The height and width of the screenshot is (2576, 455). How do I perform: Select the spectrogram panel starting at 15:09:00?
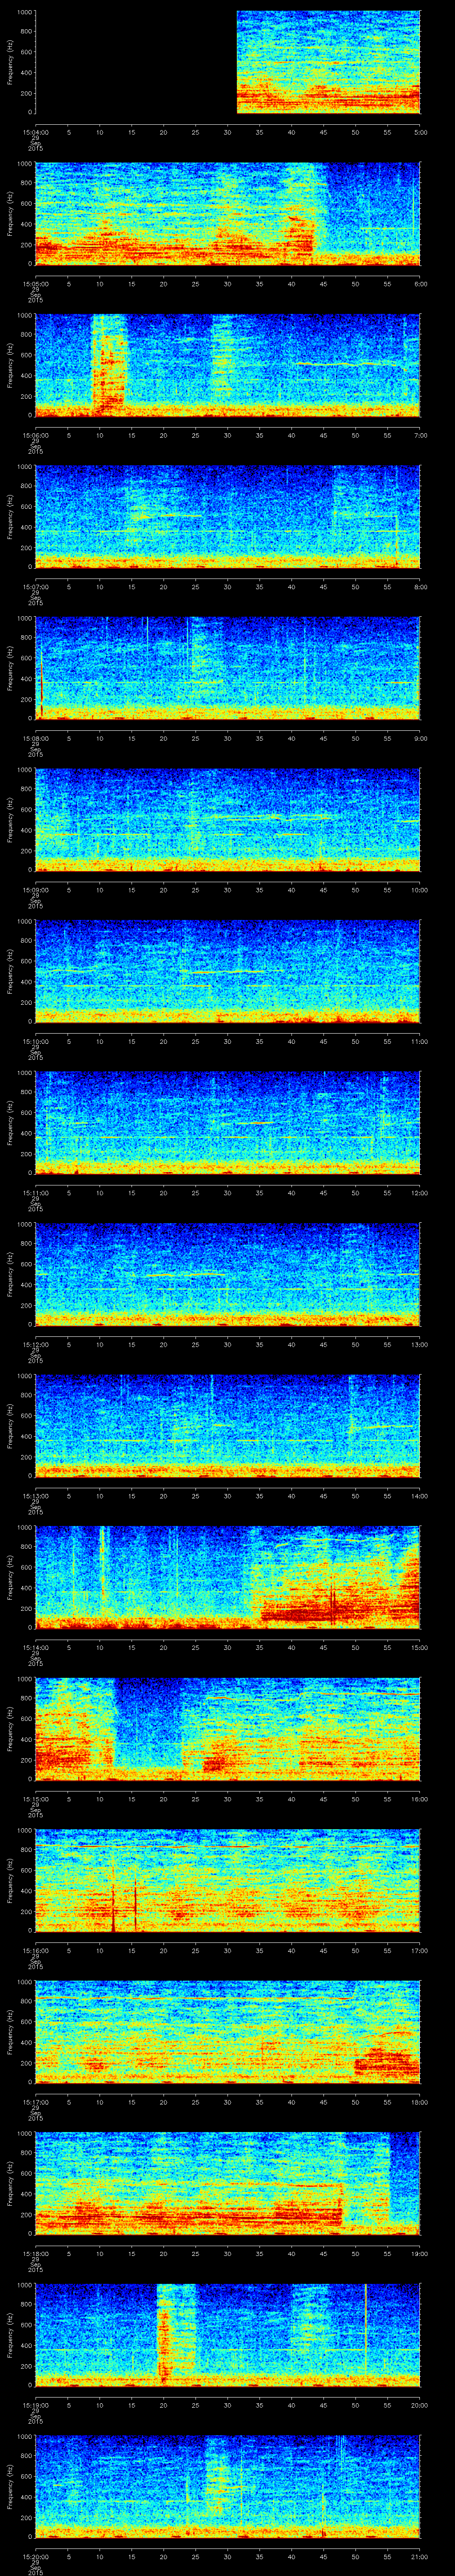(x=228, y=820)
